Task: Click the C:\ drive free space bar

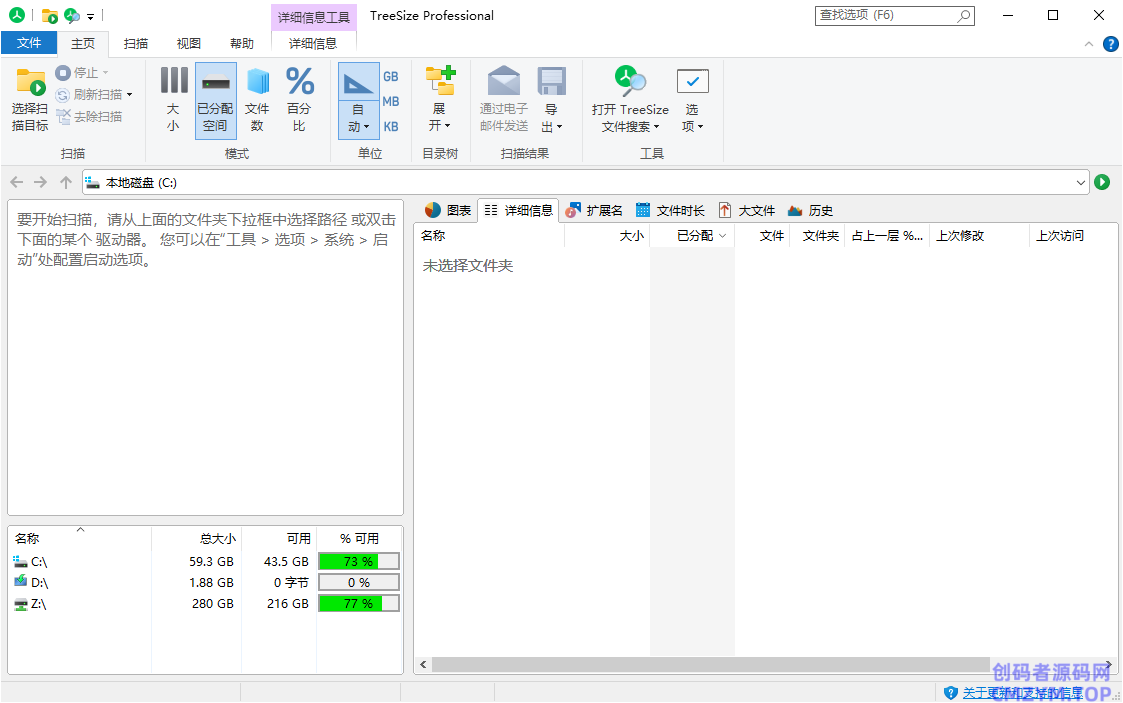Action: pos(358,562)
